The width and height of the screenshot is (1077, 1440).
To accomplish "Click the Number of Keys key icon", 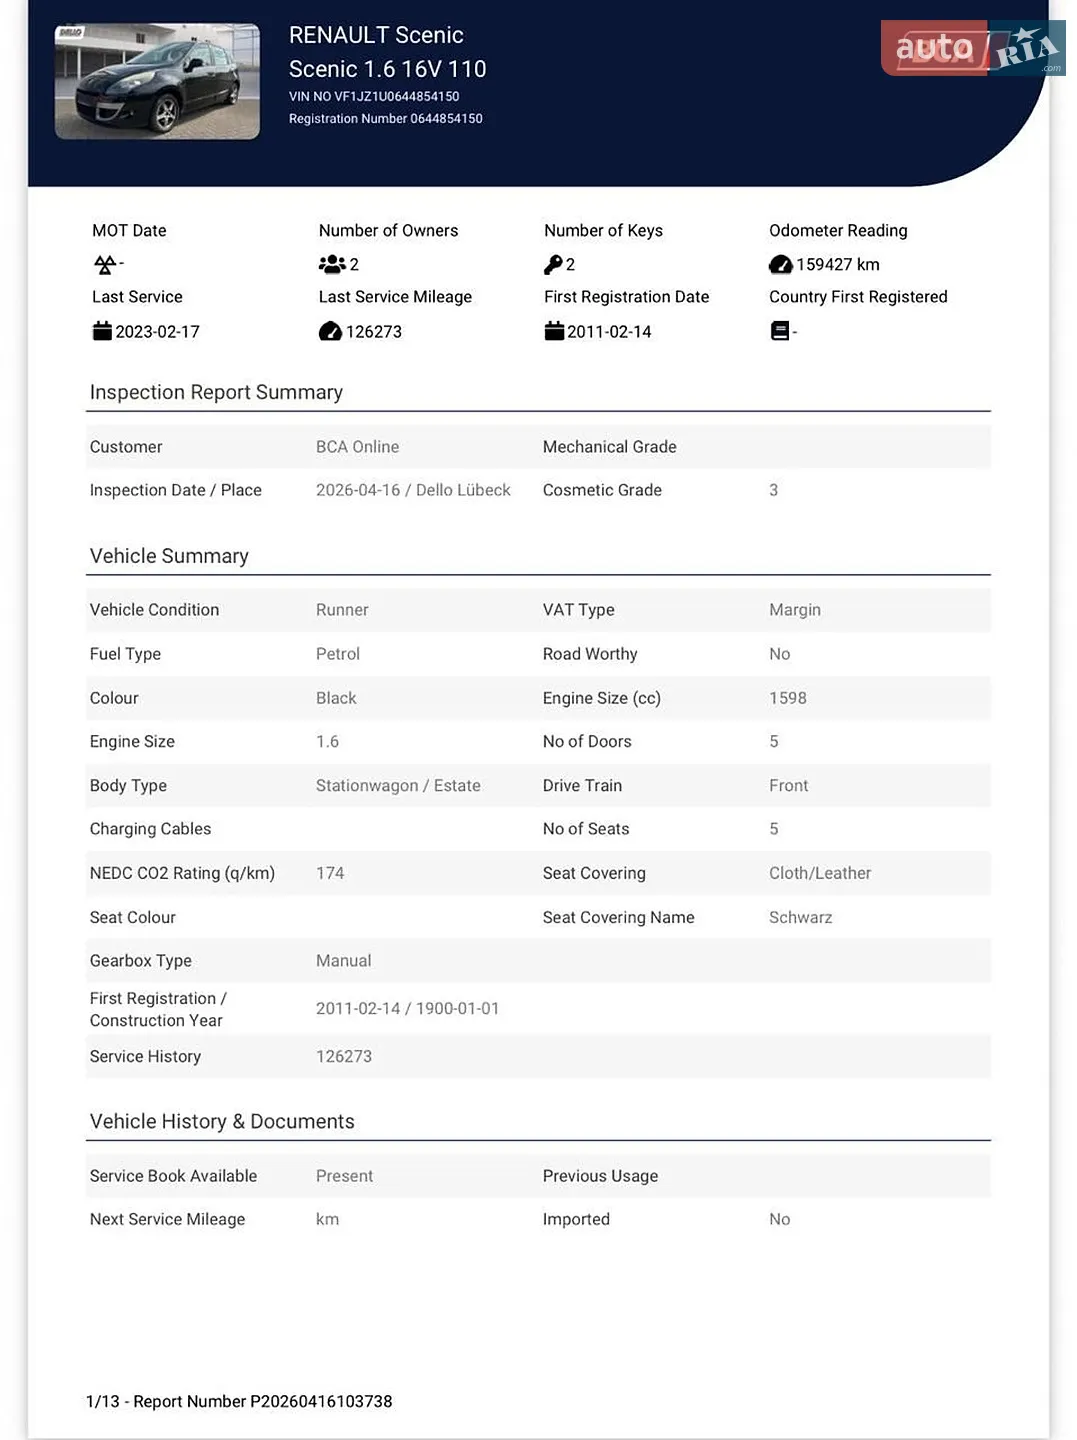I will point(553,265).
